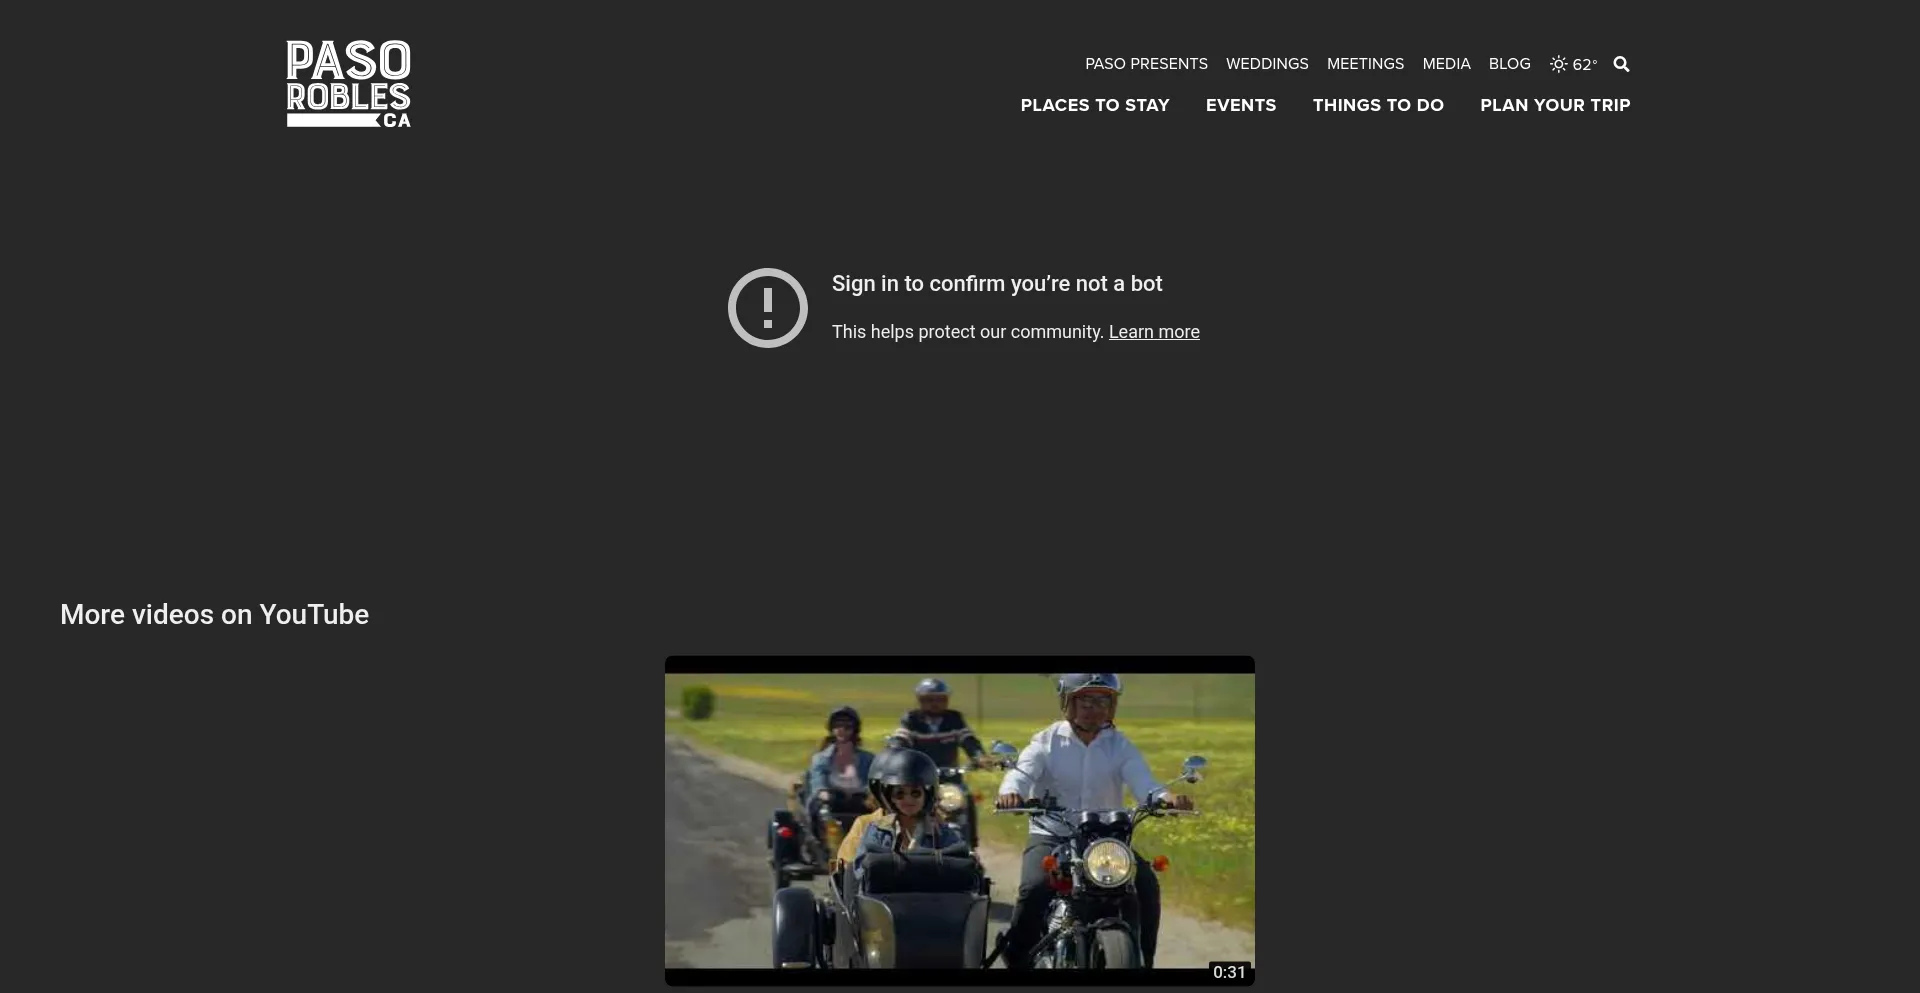Navigate to the Meetings page
This screenshot has height=993, width=1920.
[x=1365, y=64]
